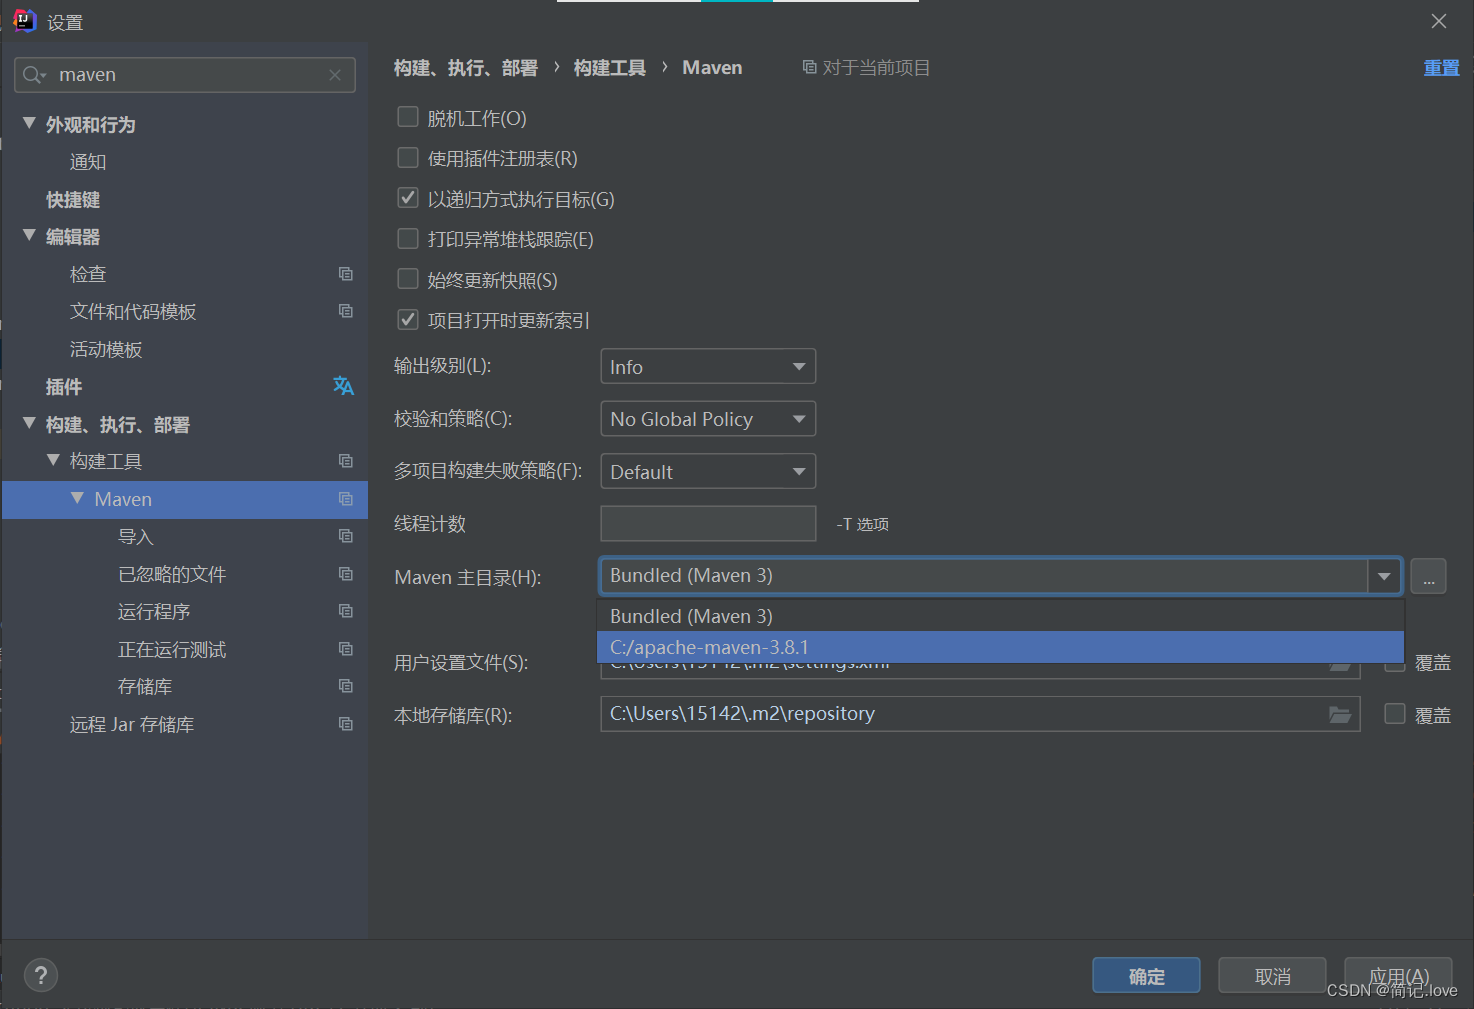The image size is (1474, 1009).
Task: Collapse the 外观和行为 section
Action: tap(28, 123)
